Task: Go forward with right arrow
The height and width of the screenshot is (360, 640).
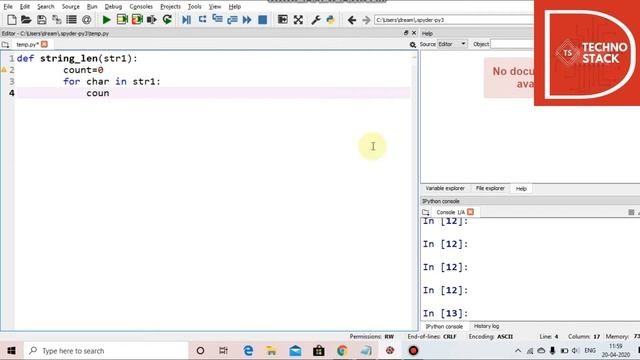Action: click(x=366, y=20)
